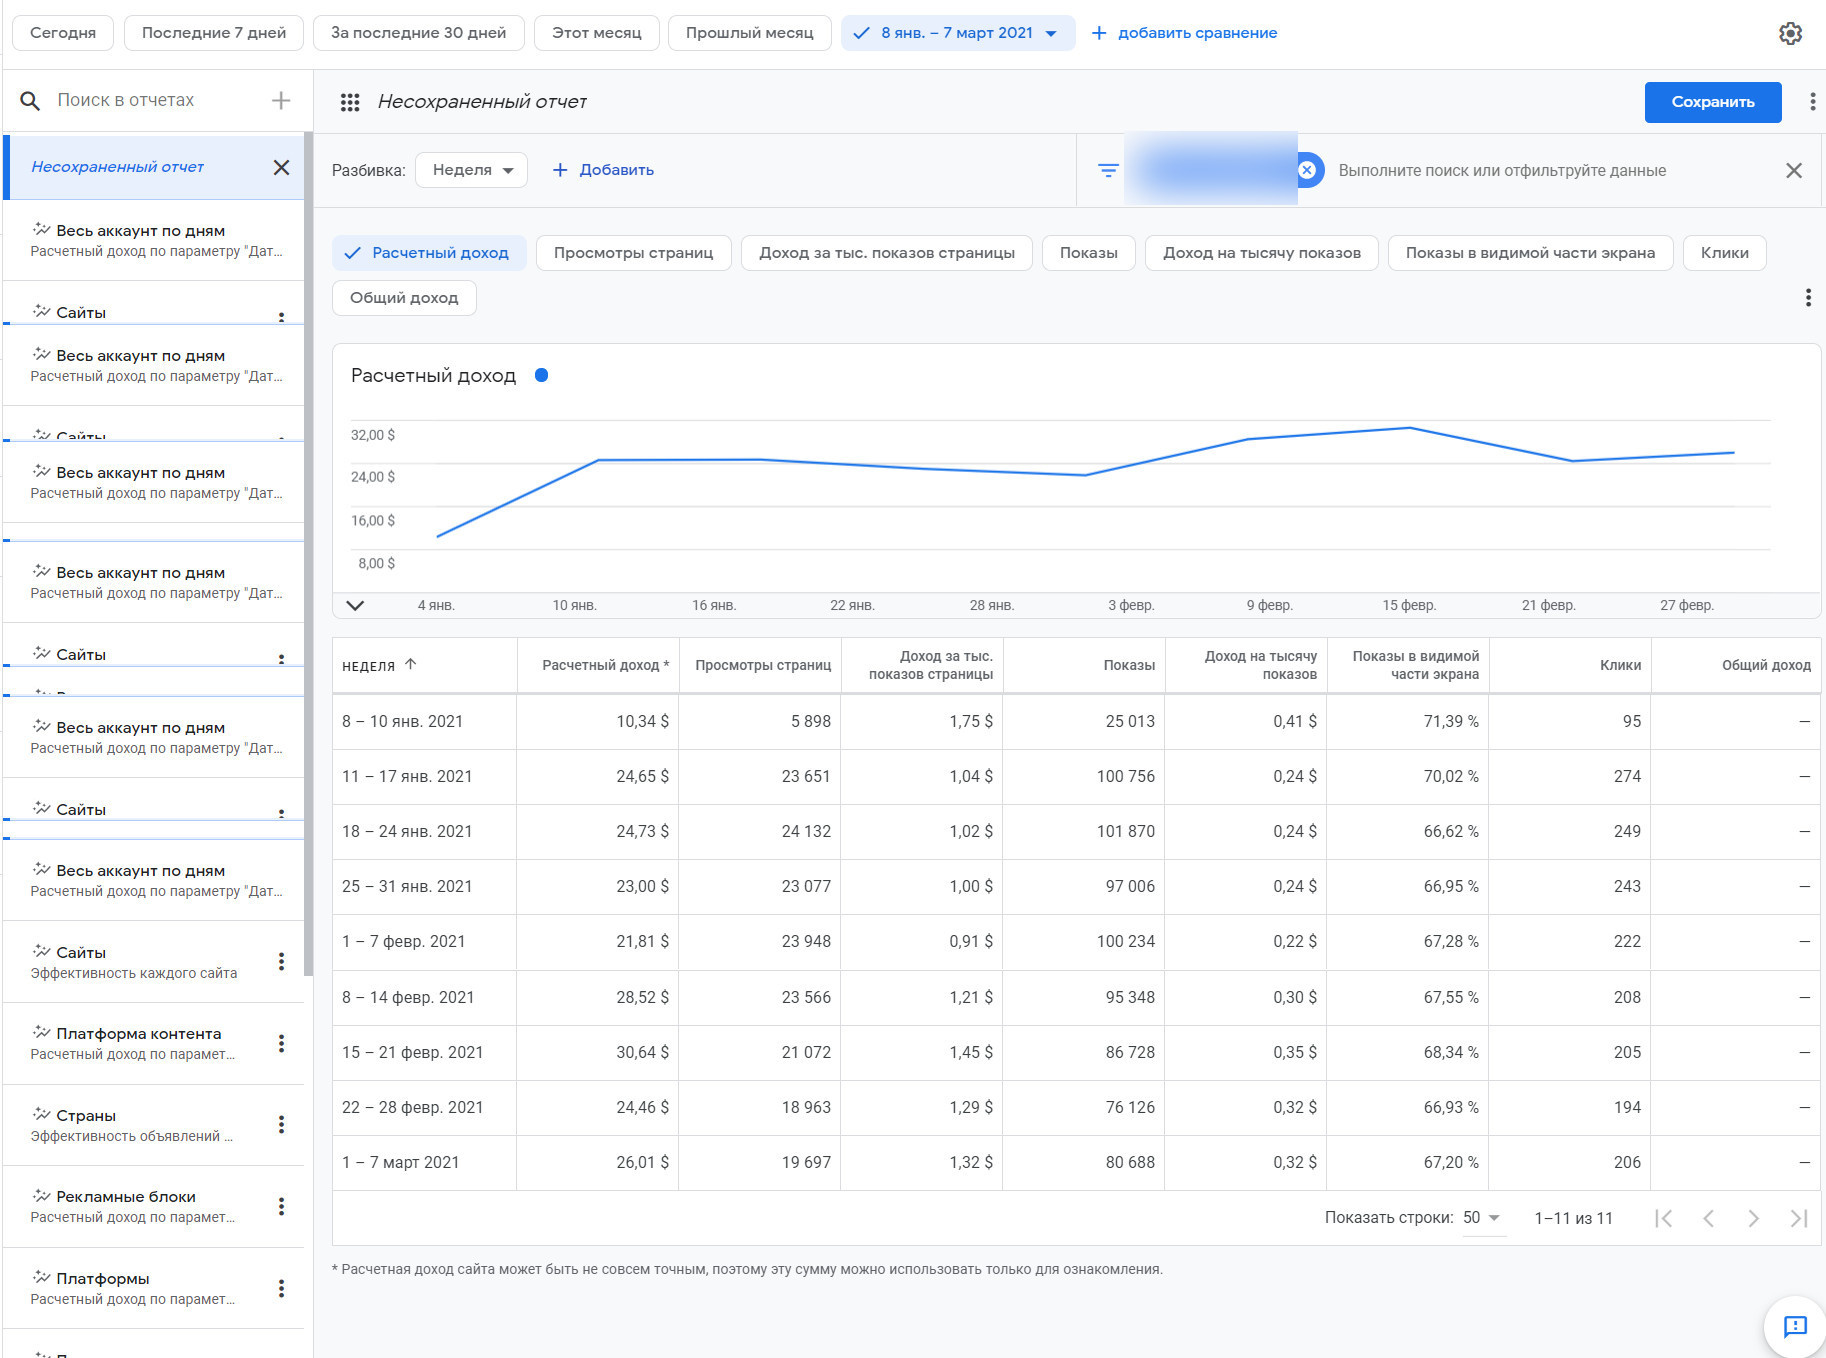Open the settings gear icon
Viewport: 1826px width, 1358px height.
coord(1790,33)
